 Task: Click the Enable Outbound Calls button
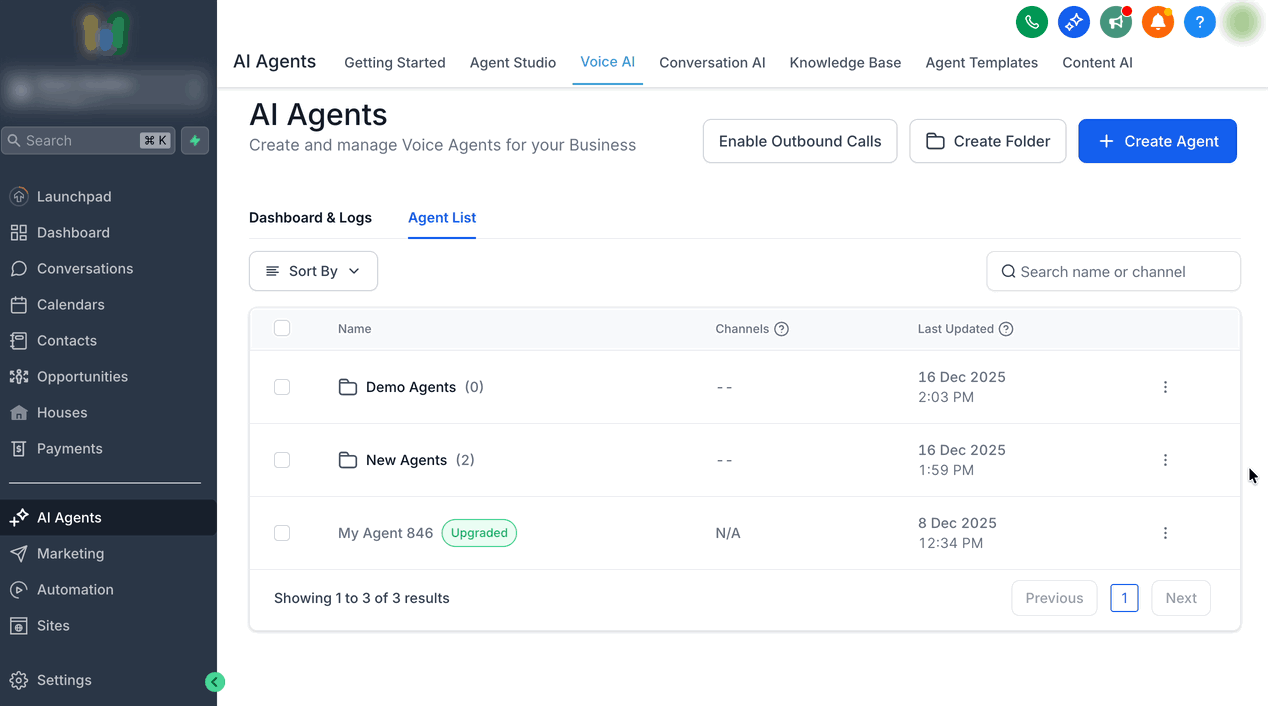coord(800,141)
